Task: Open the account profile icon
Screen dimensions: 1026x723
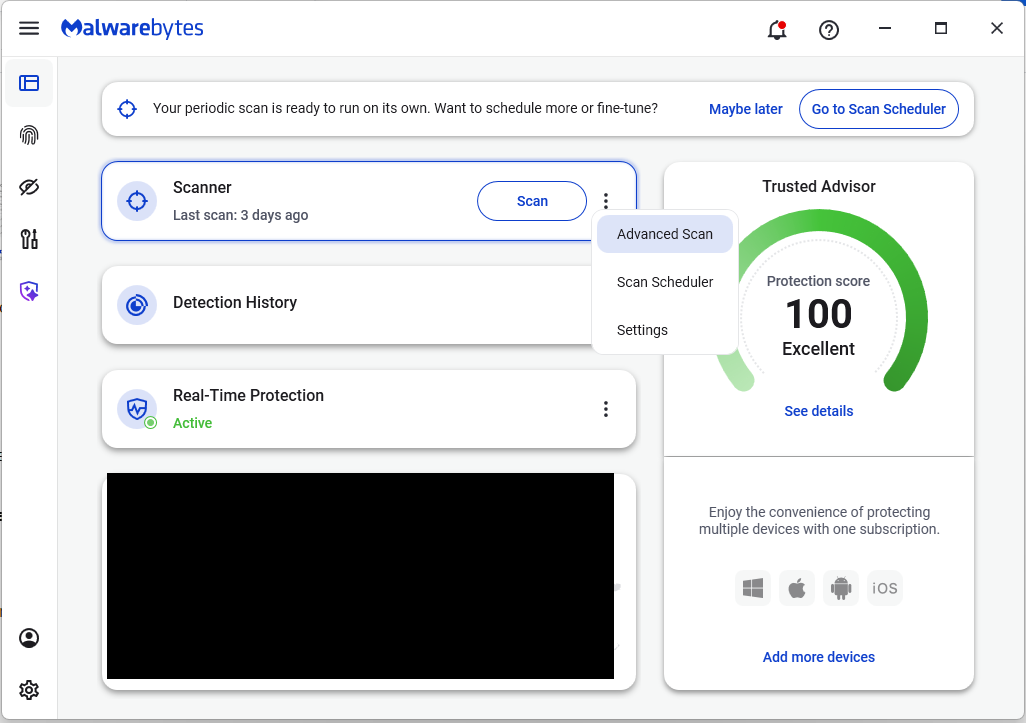Action: point(29,638)
